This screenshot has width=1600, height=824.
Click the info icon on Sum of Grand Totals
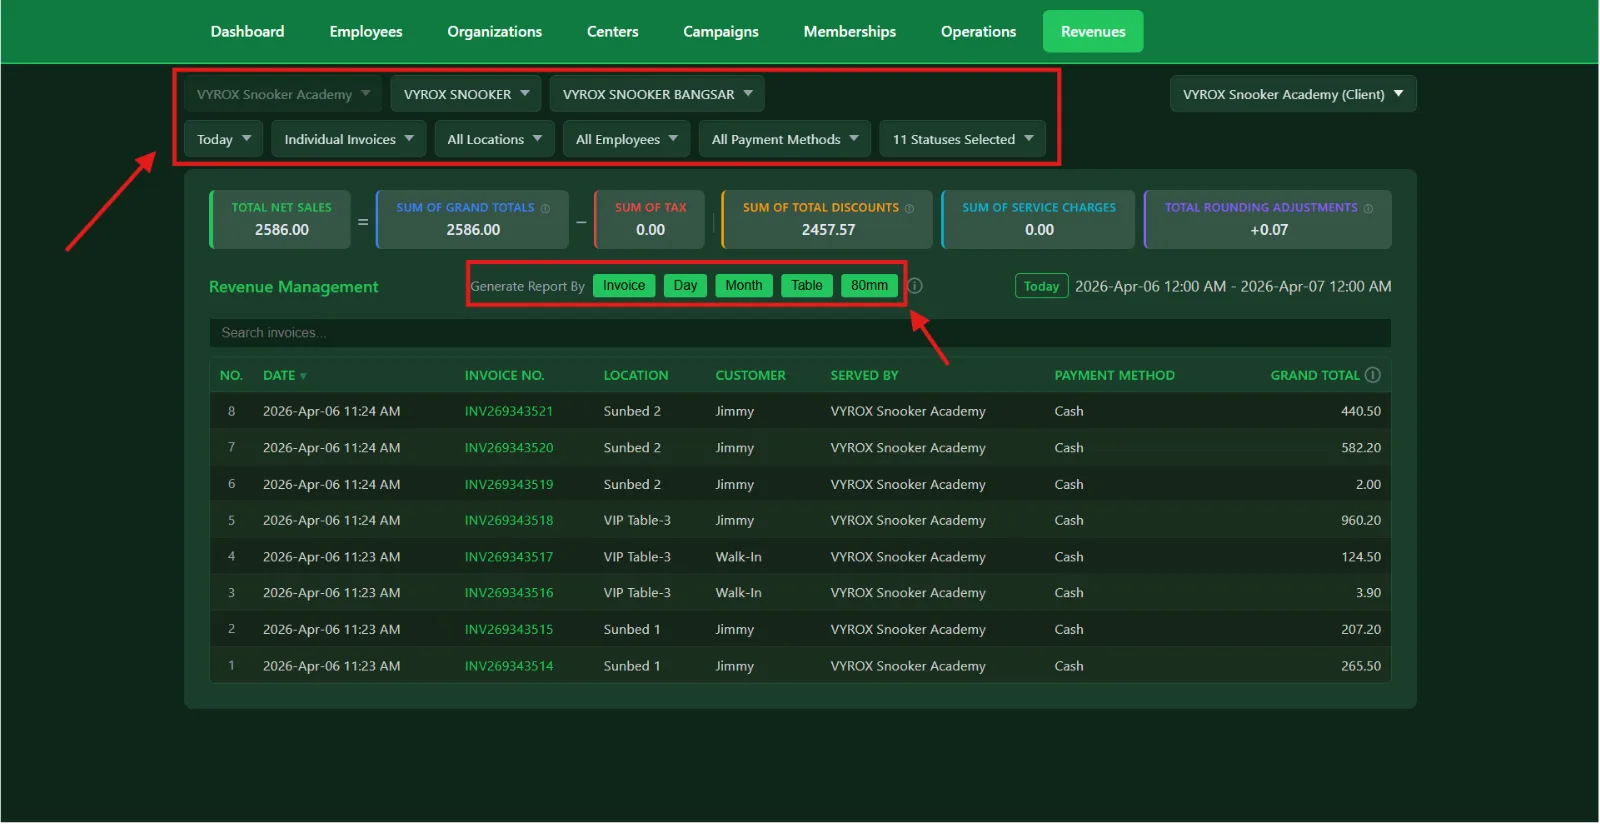[545, 208]
